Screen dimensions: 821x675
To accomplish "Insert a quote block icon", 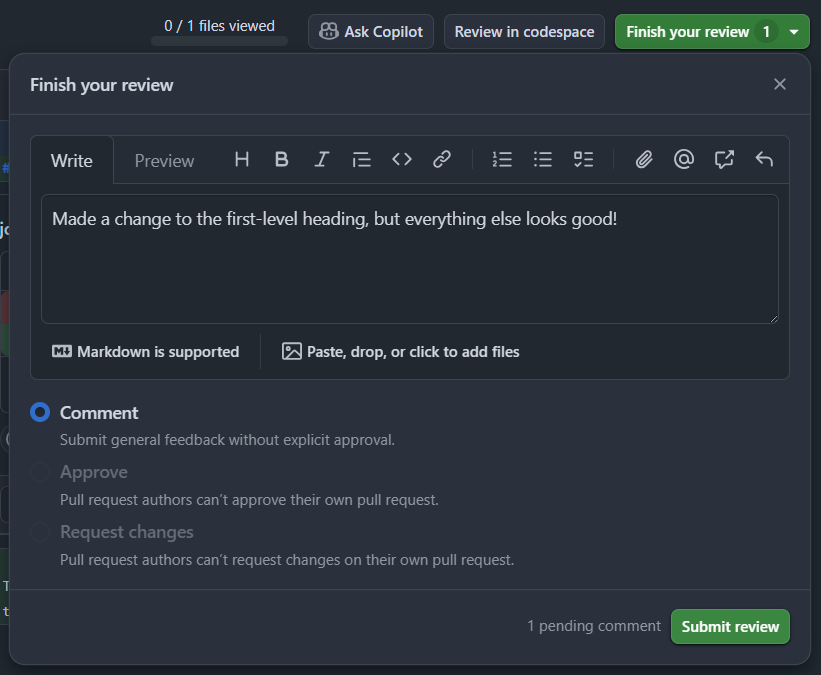I will (x=361, y=159).
